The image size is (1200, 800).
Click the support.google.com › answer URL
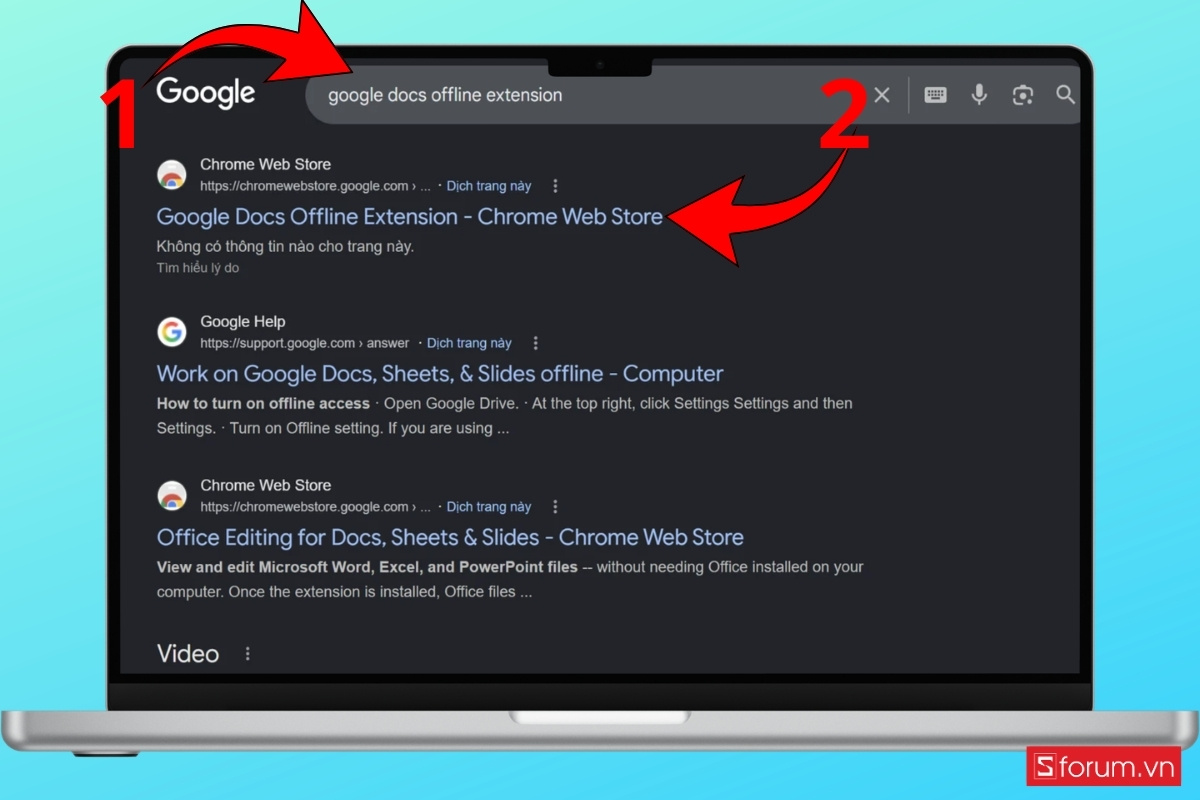coord(305,343)
